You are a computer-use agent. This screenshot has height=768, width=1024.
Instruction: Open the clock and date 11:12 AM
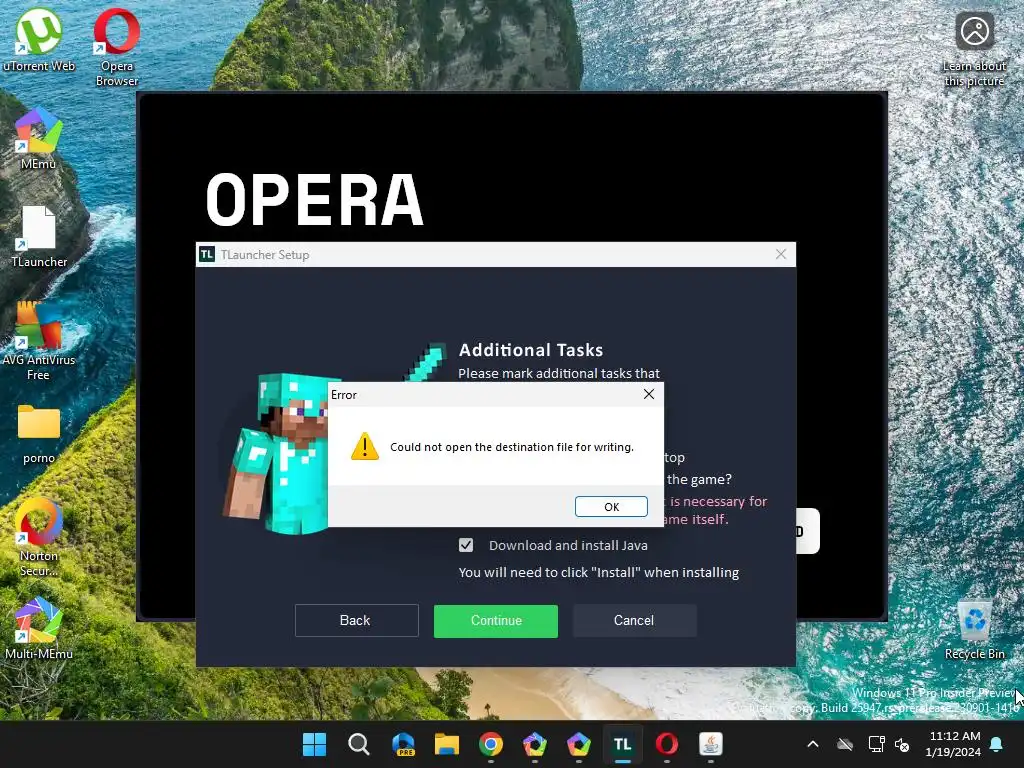(953, 744)
